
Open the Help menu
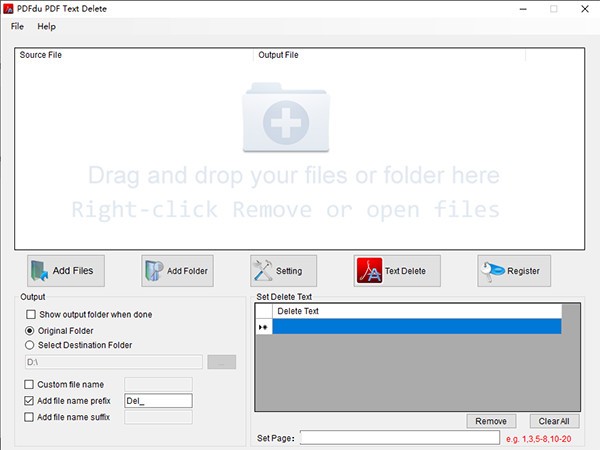click(46, 26)
